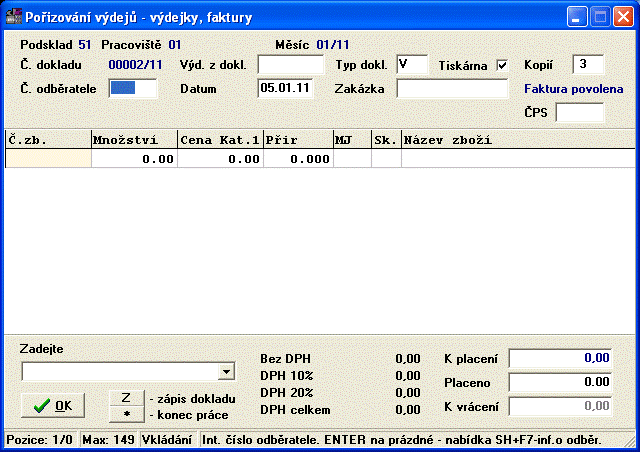Screen dimensions: 640x452
Task: Confirm with the OK button
Action: (53, 405)
